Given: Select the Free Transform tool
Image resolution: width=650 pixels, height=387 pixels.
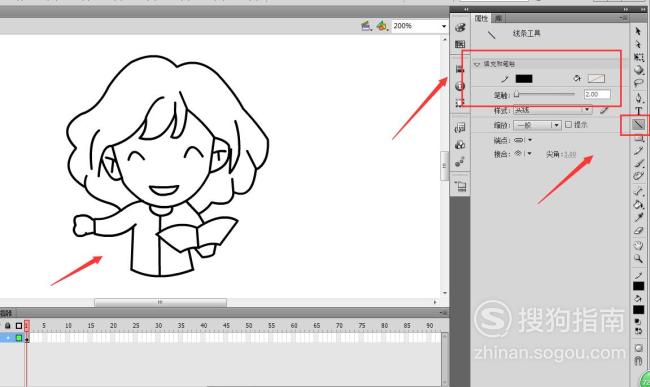Looking at the screenshot, I should [x=638, y=57].
